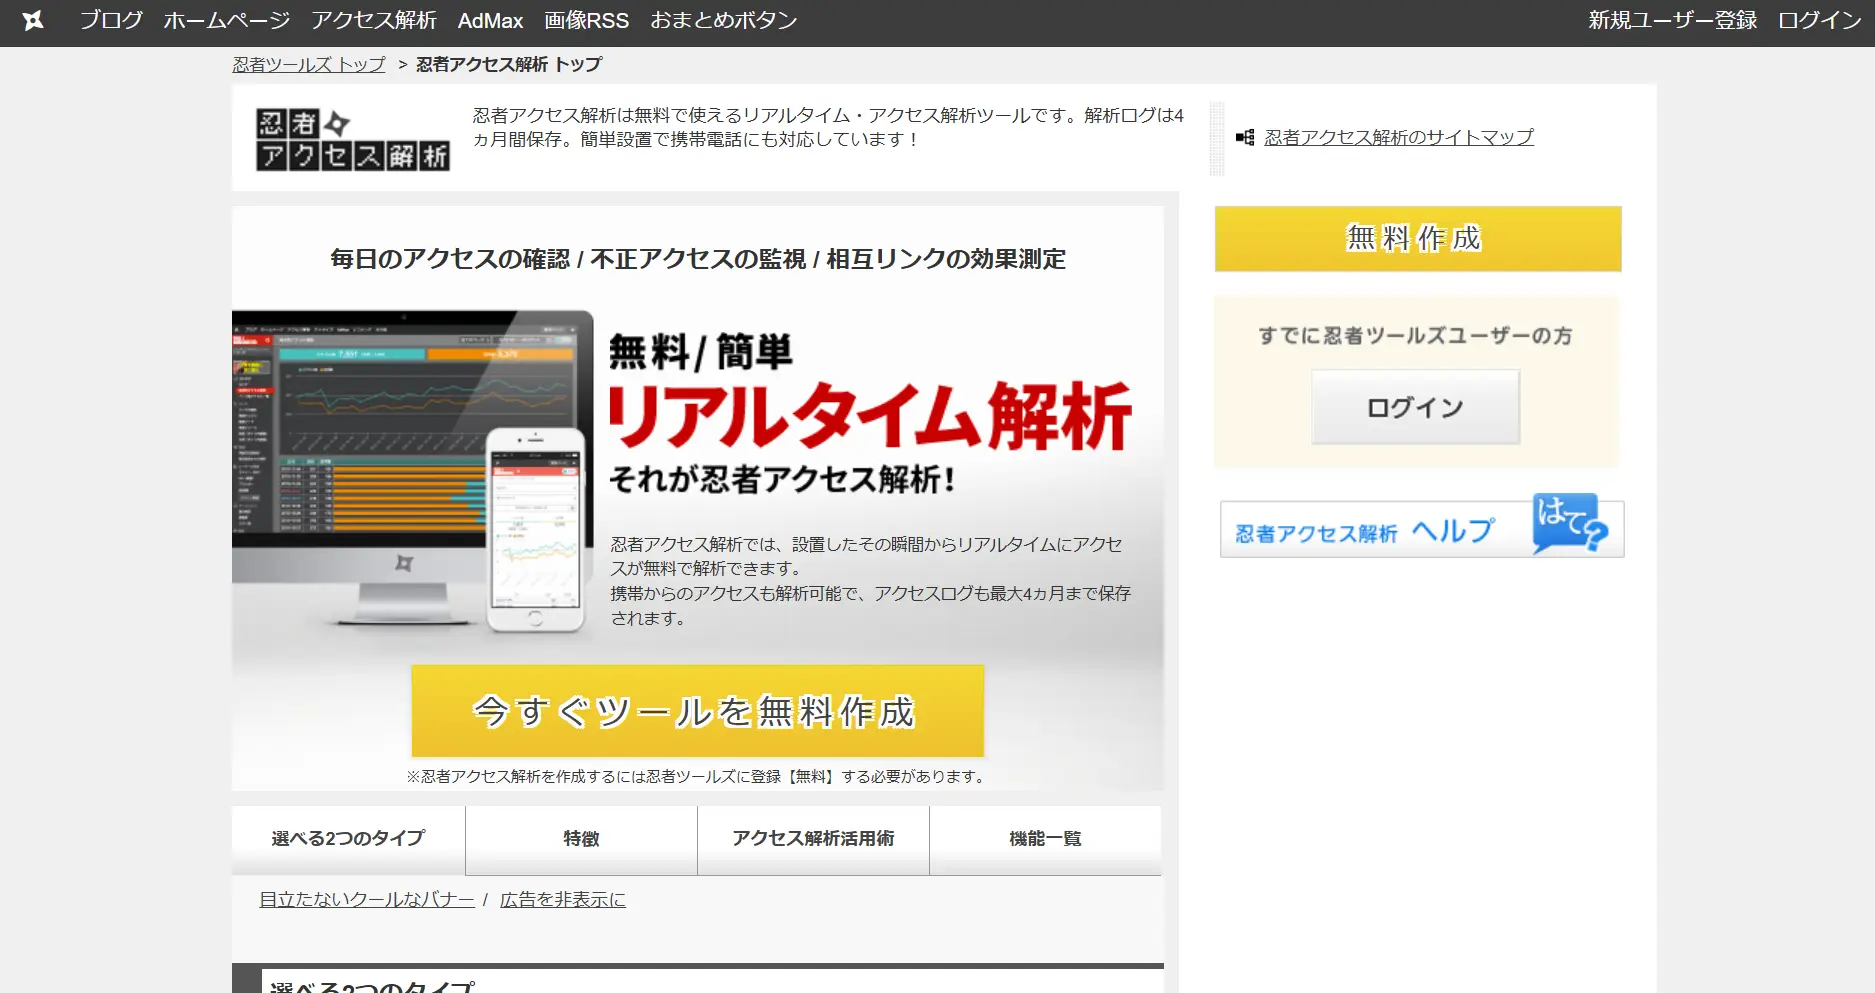Click the リアルタイム解析 red headline
Image resolution: width=1875 pixels, height=993 pixels.
tap(871, 417)
